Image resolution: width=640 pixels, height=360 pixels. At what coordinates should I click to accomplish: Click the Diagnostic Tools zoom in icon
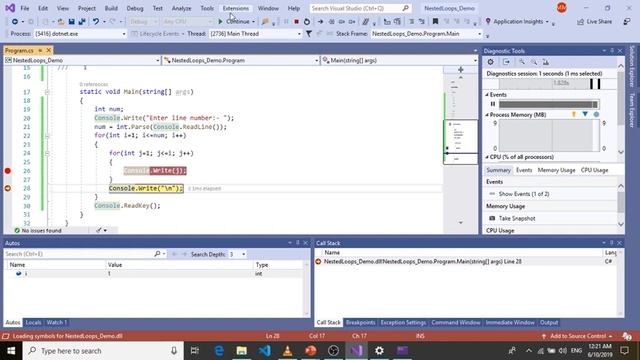522,62
